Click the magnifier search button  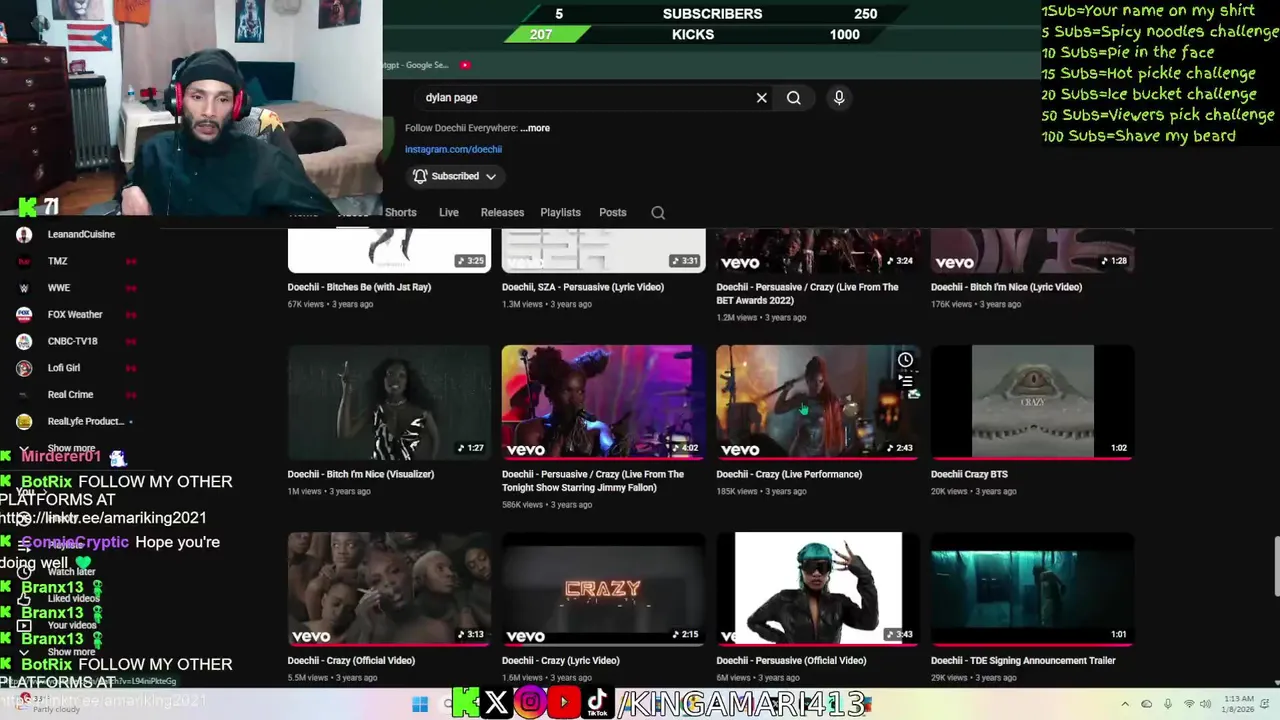(793, 98)
